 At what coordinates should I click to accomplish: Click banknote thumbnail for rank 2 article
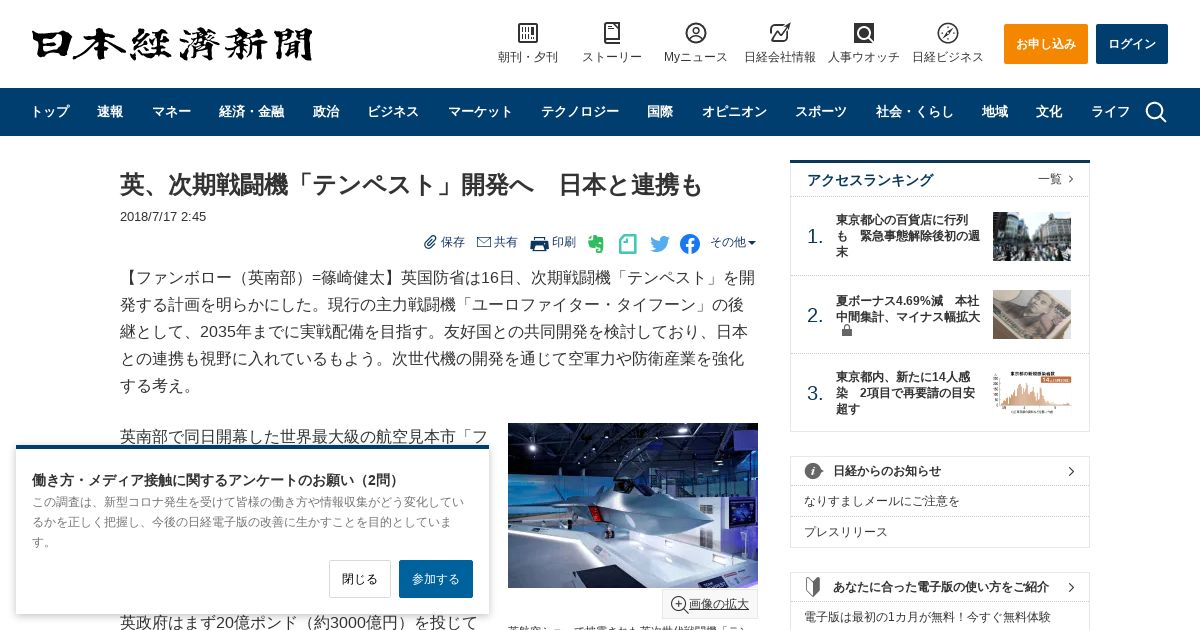pos(1032,314)
